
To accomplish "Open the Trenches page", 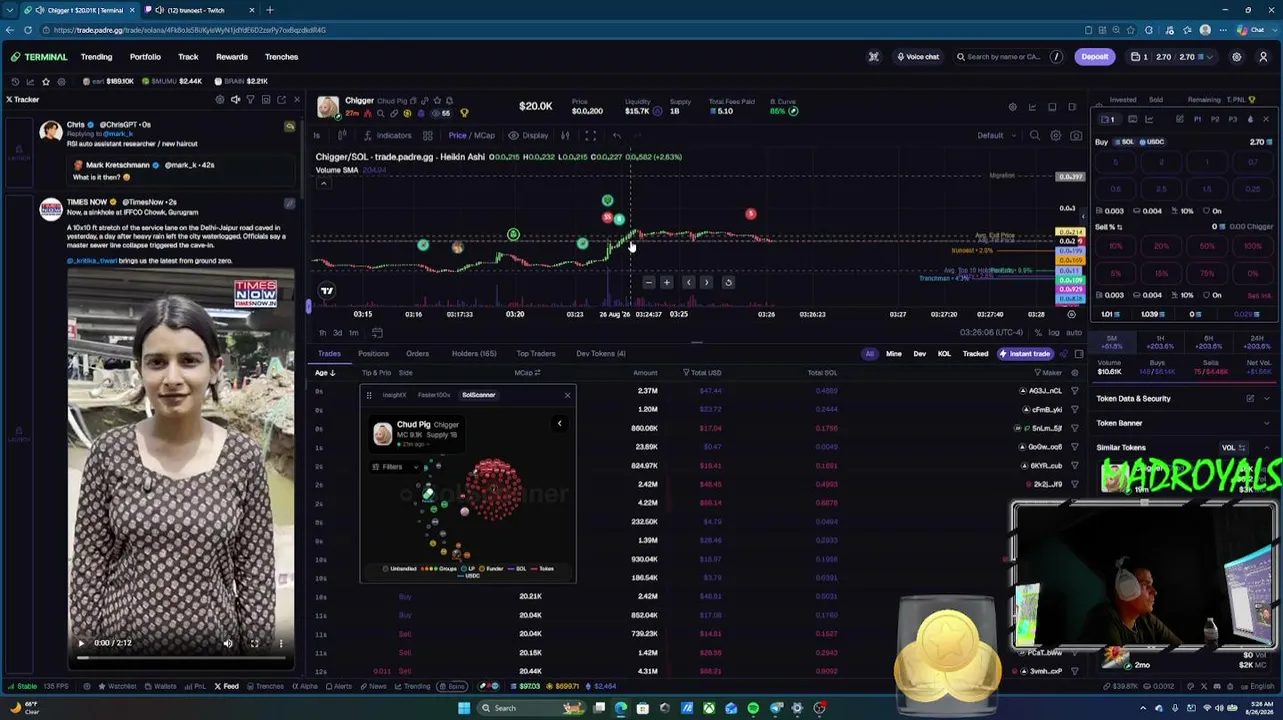I will (x=281, y=57).
